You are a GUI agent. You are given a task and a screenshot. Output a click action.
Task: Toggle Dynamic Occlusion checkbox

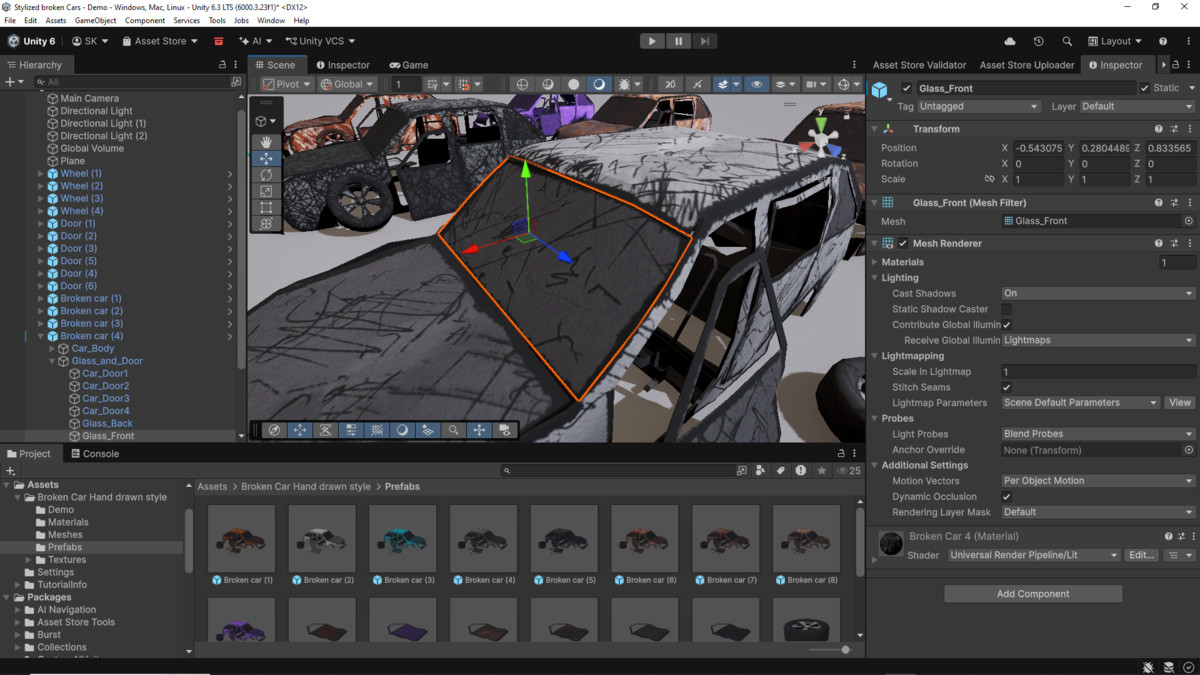point(1006,496)
